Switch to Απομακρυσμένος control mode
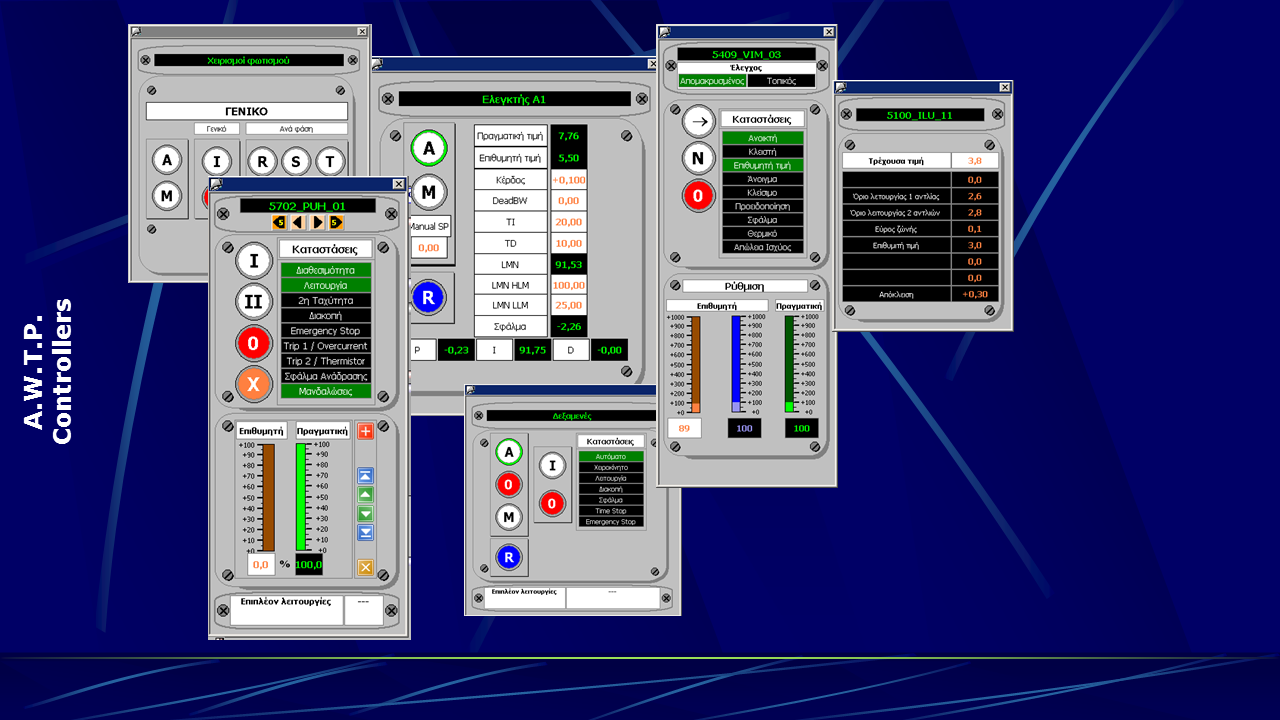Screen dimensions: 1280x720 click(x=711, y=81)
